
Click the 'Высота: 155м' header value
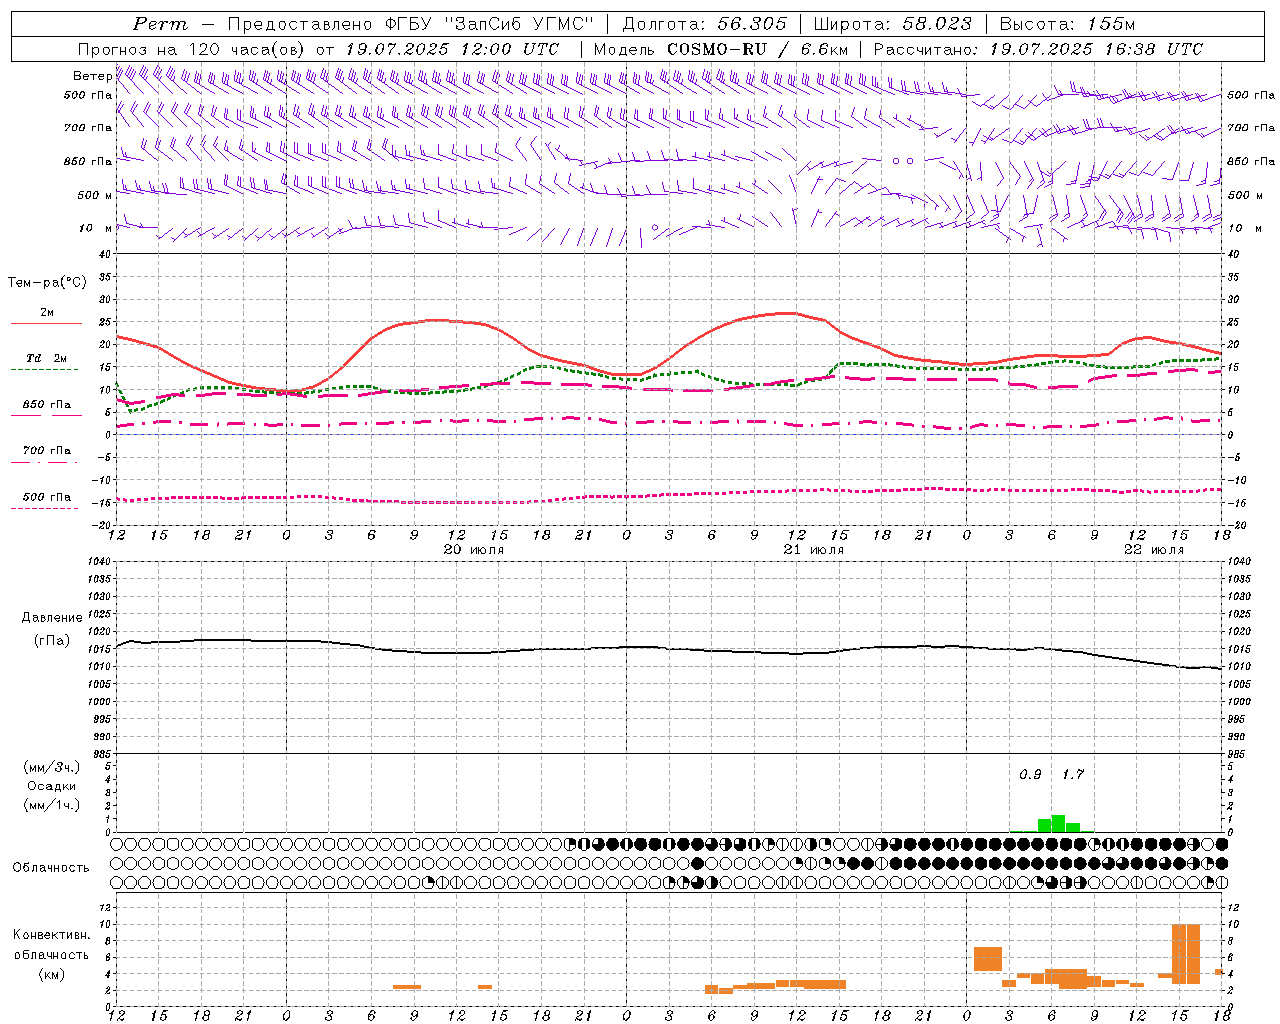pos(1067,24)
